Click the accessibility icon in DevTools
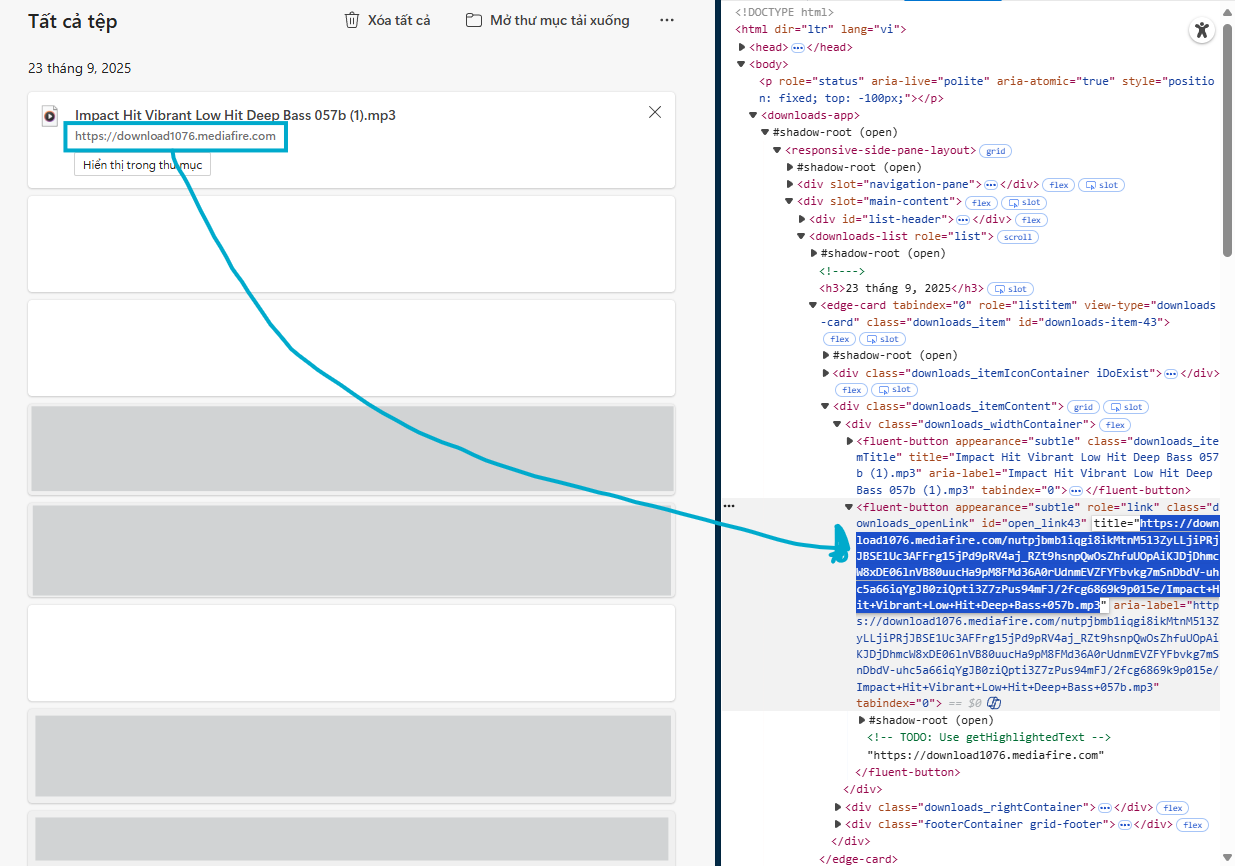 [1202, 31]
